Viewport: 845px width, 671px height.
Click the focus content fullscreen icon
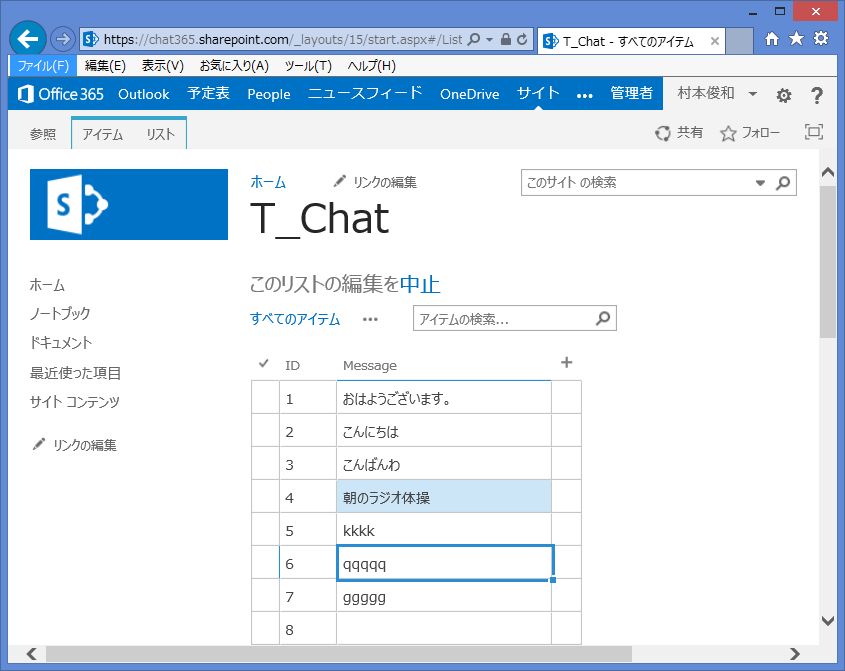(x=814, y=132)
